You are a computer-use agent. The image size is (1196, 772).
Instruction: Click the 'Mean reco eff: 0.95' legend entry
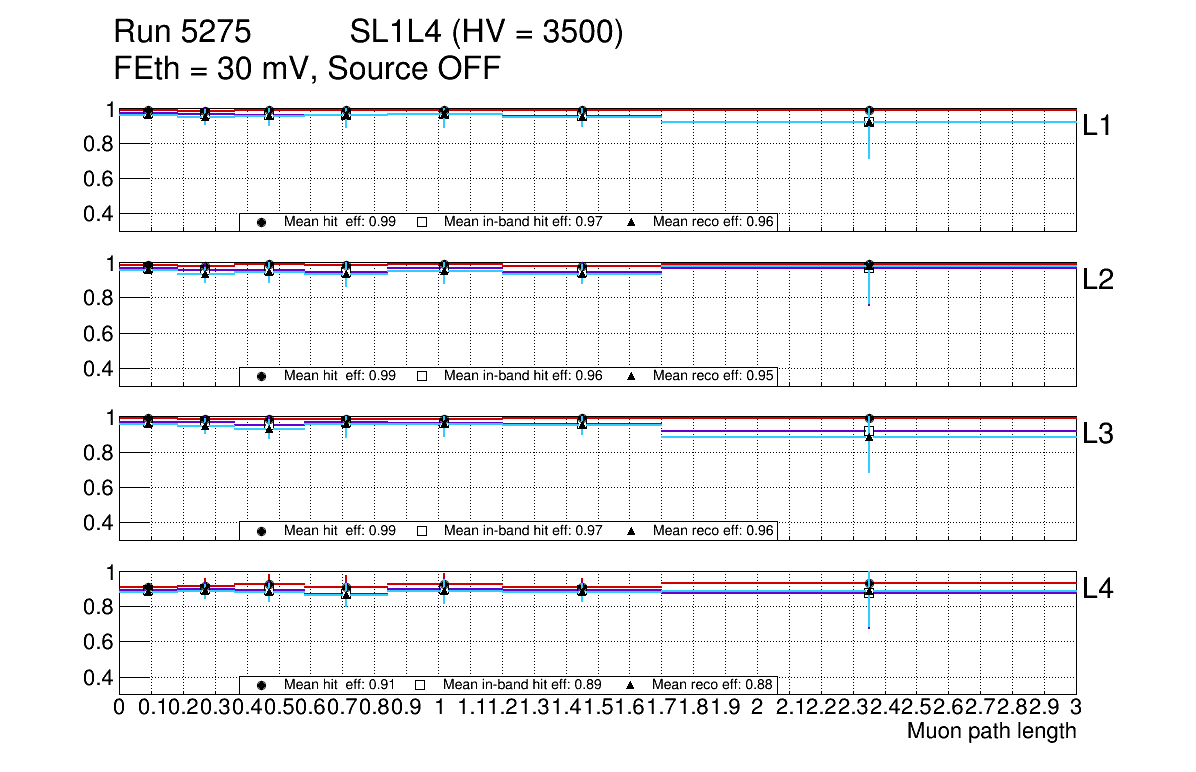tap(713, 376)
